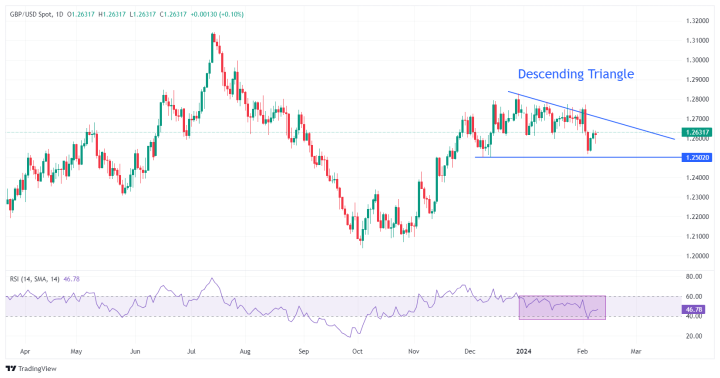Click the 1.20000 price scale label
This screenshot has width=720, height=378.
pyautogui.click(x=697, y=256)
